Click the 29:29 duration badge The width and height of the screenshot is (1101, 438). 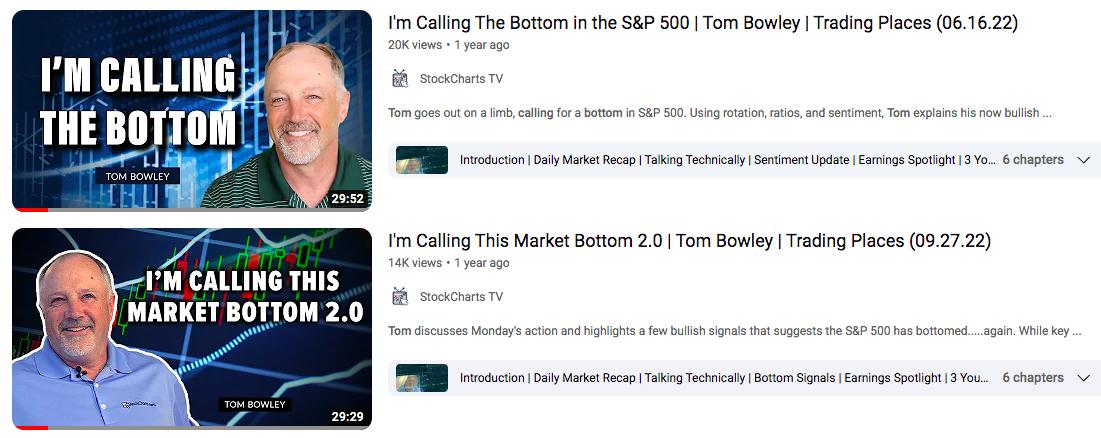(347, 417)
